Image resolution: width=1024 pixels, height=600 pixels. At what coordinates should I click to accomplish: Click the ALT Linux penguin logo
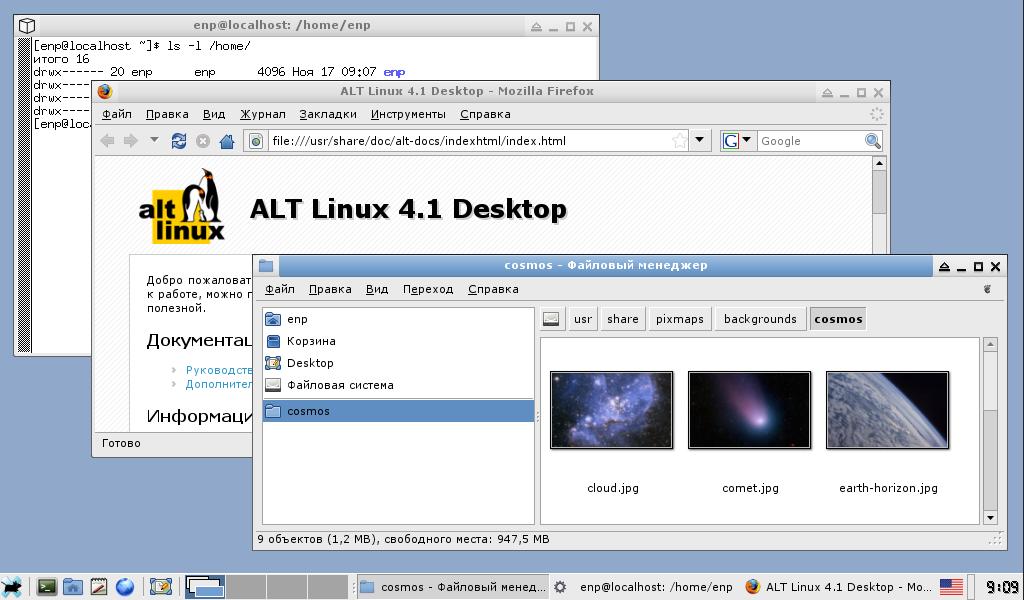[182, 206]
